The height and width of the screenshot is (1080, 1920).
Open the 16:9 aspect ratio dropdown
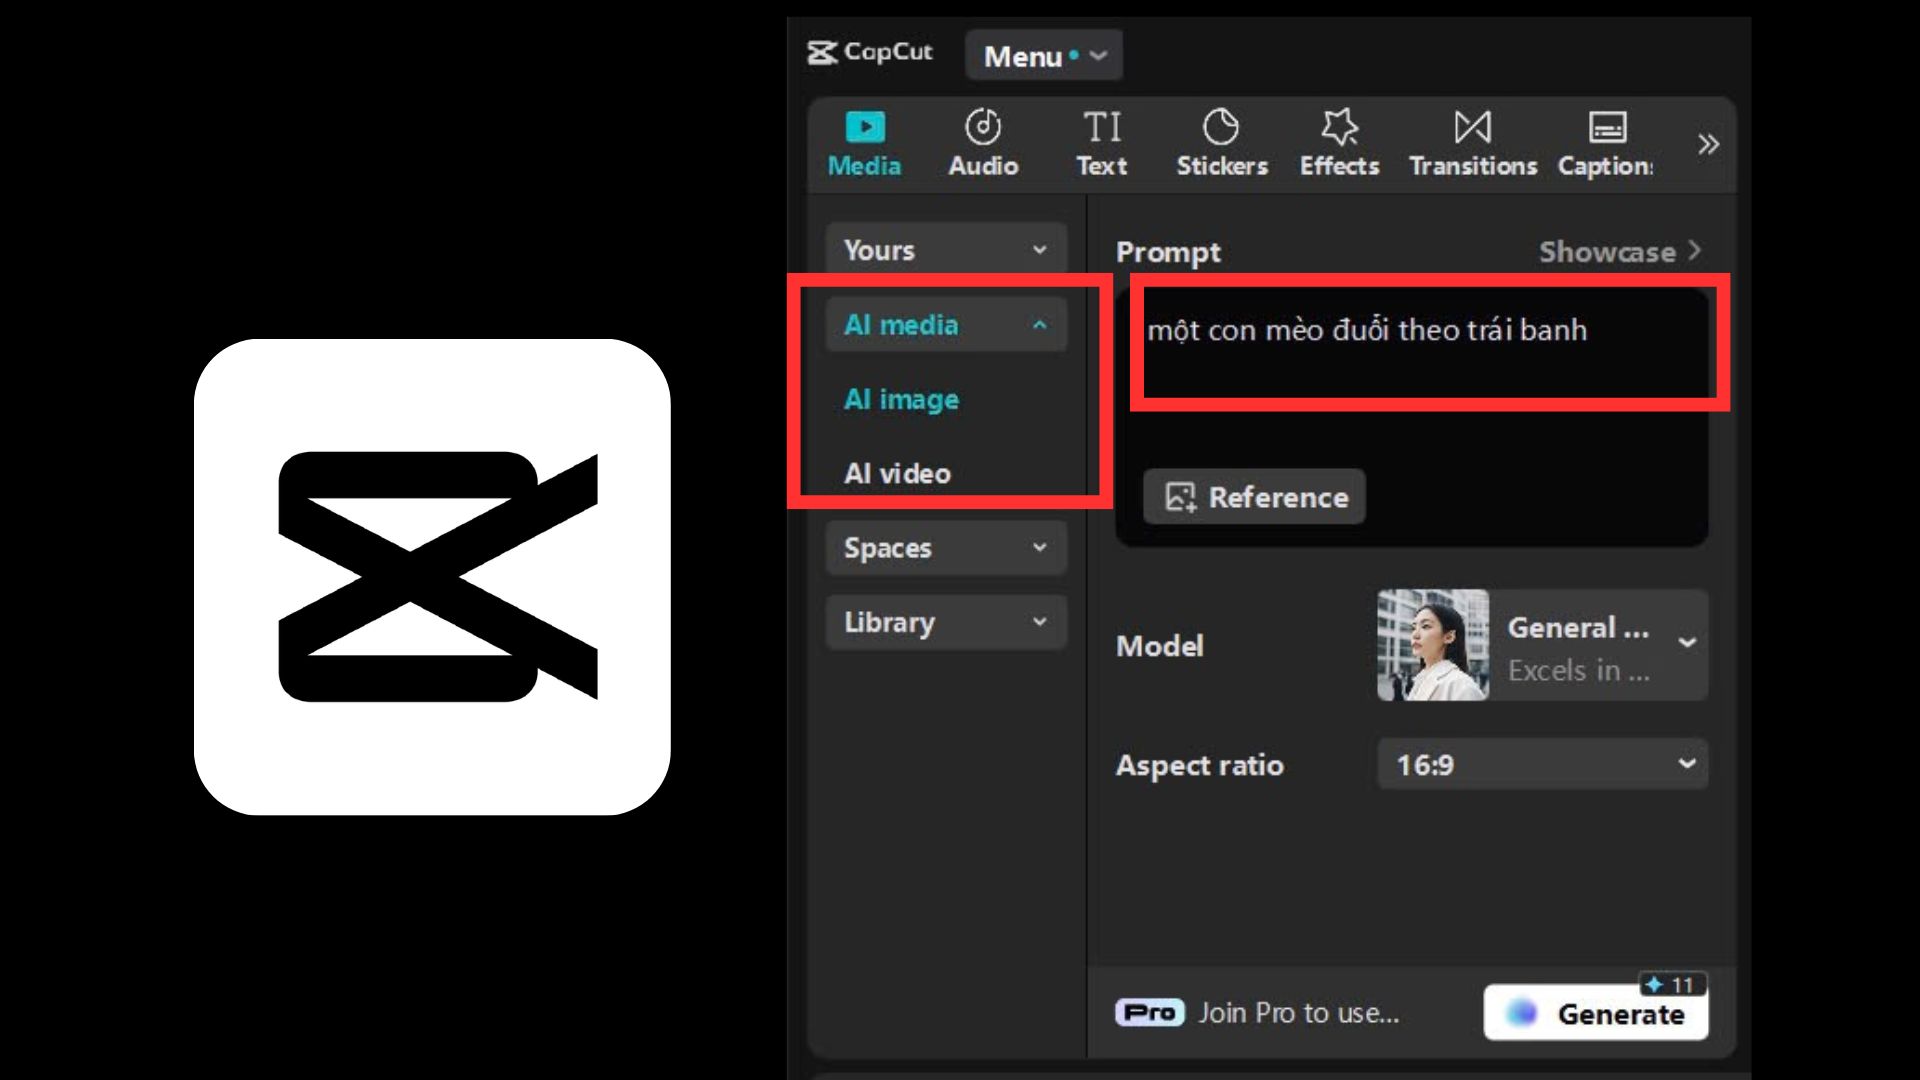pos(1542,765)
